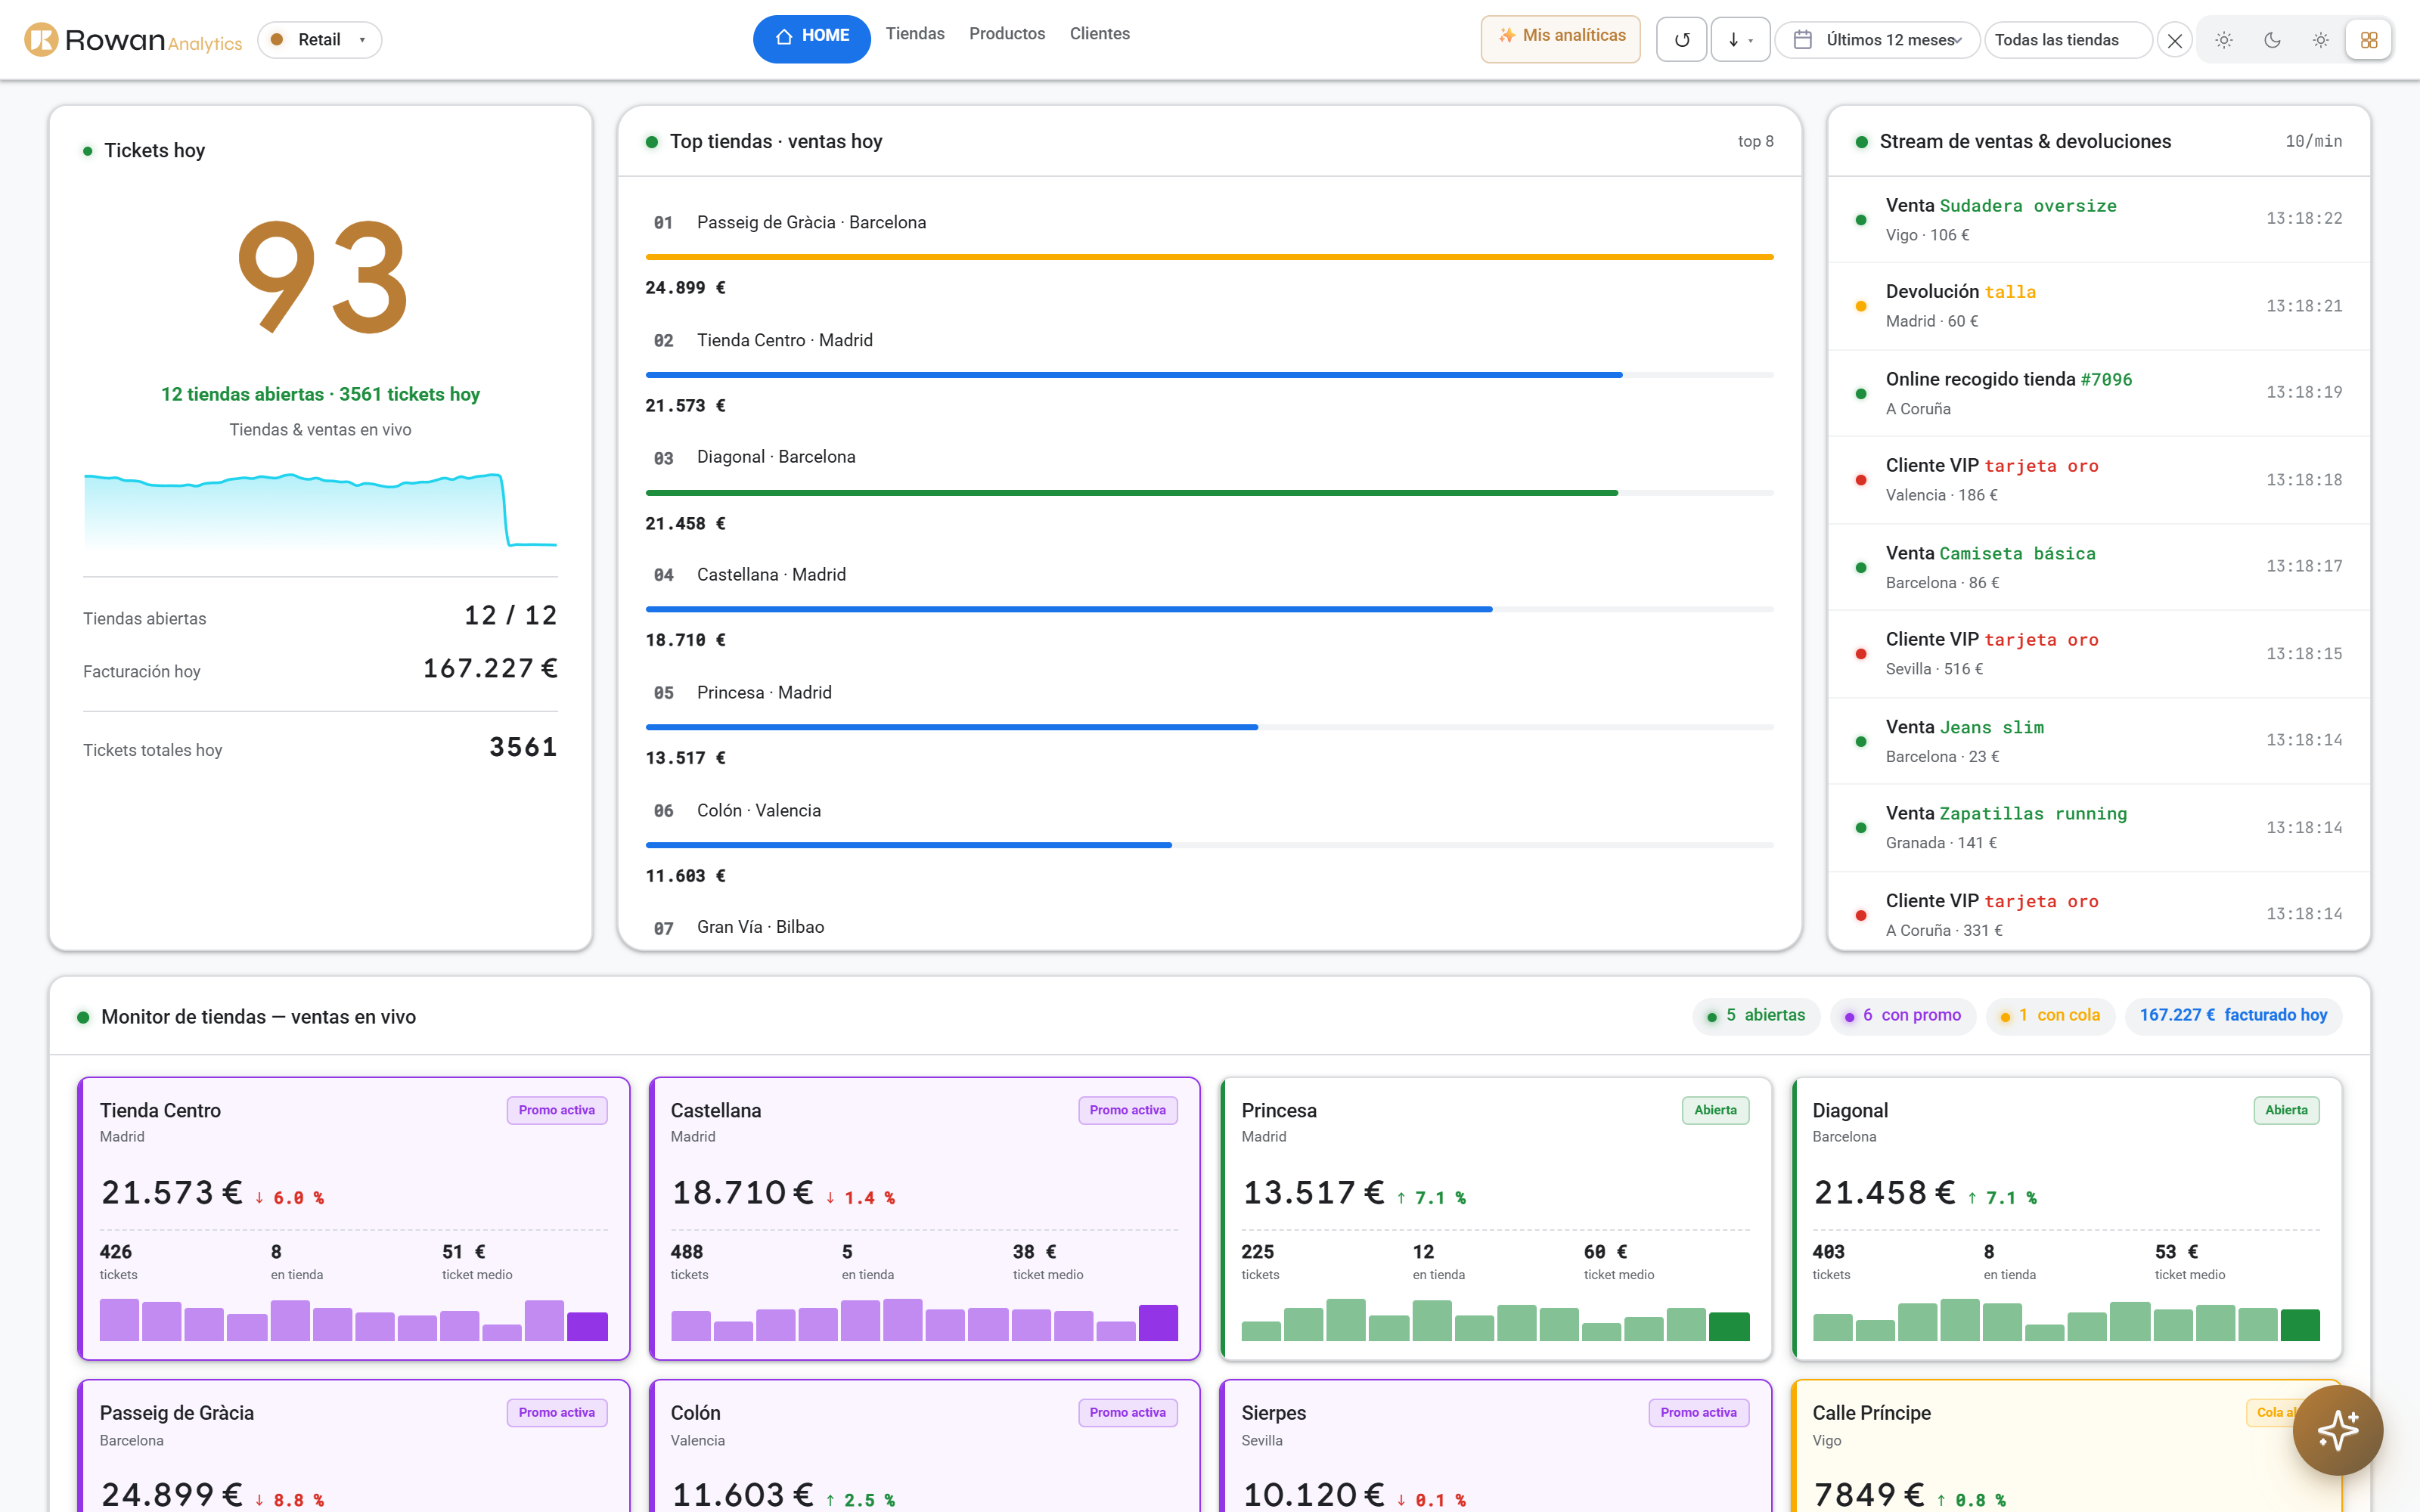This screenshot has width=2420, height=1512.
Task: Open the Tiendas tab
Action: tap(914, 34)
